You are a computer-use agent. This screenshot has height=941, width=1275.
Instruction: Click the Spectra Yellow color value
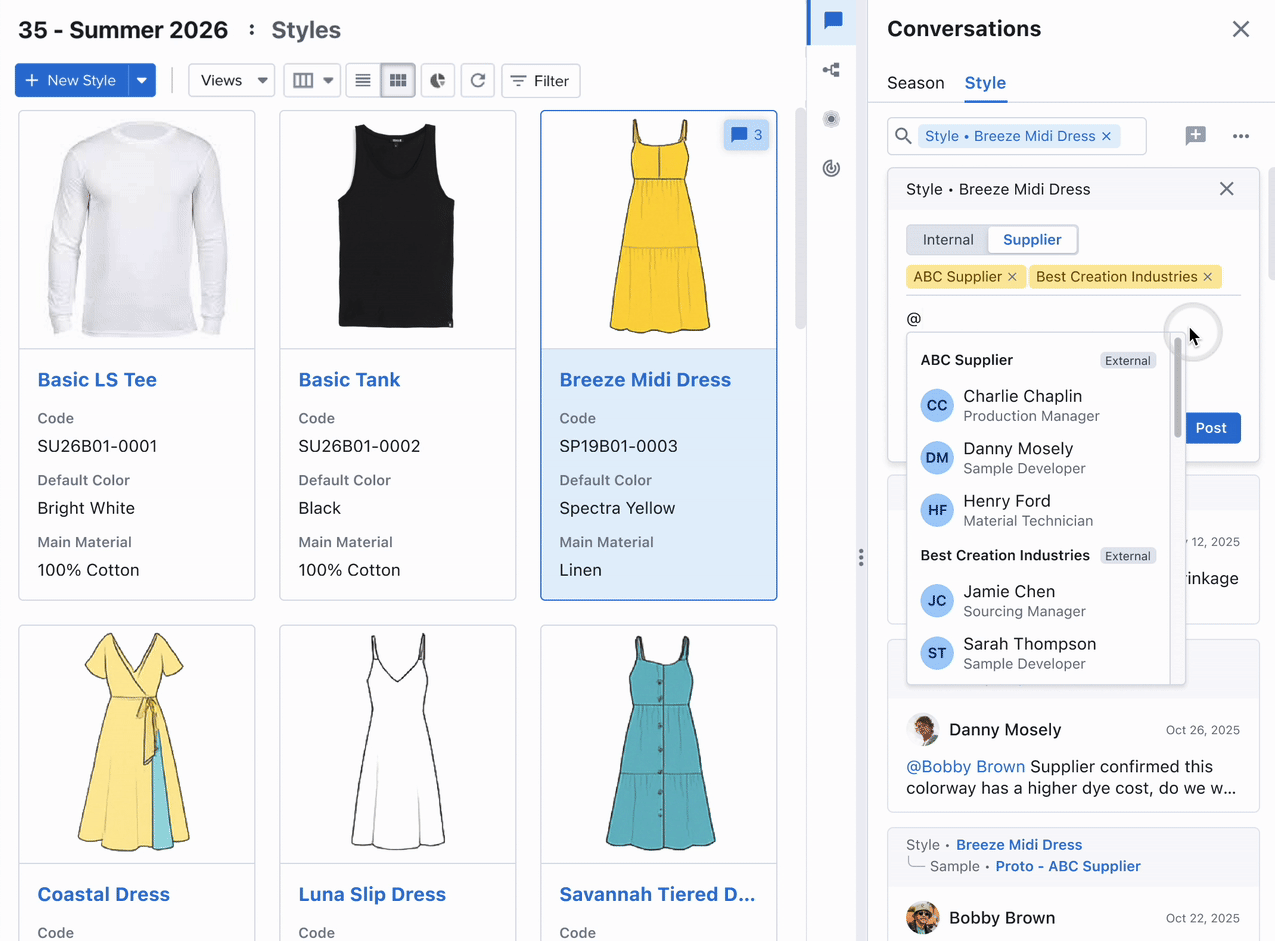pos(617,508)
